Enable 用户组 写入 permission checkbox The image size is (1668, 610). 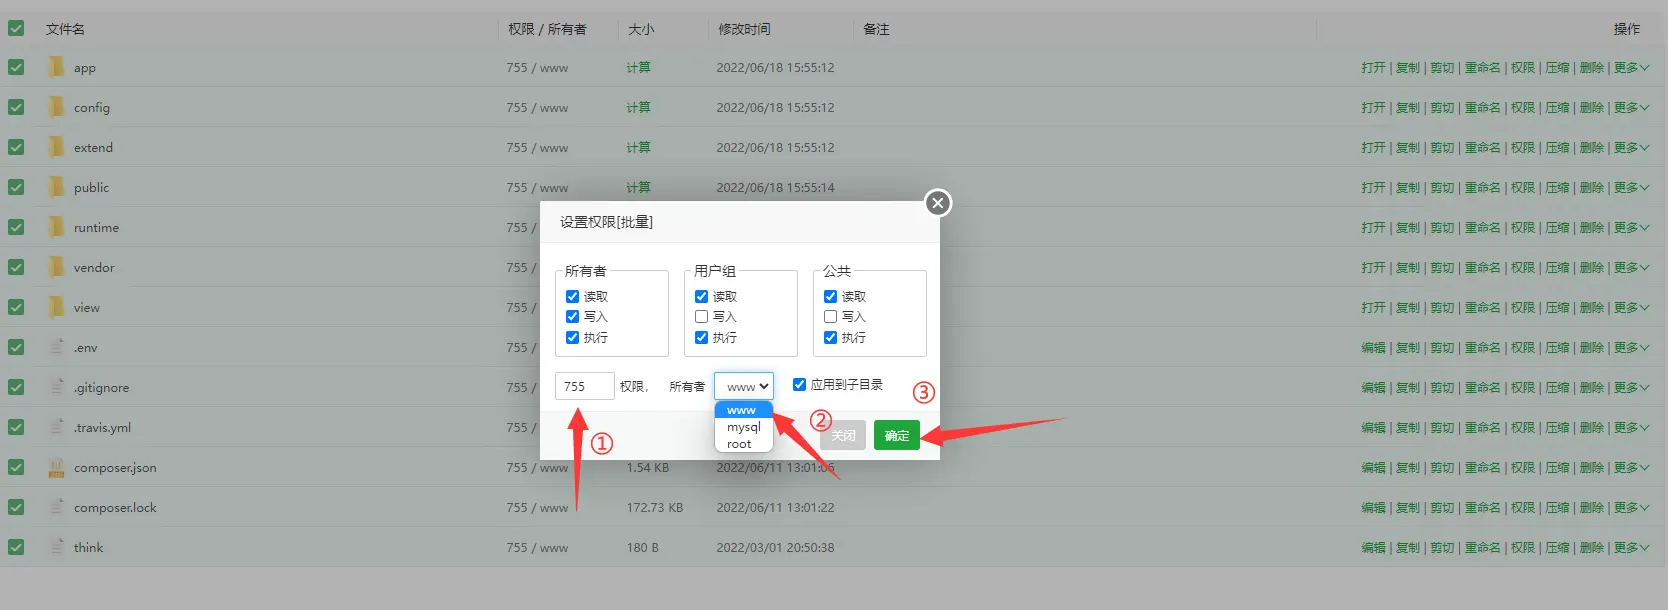(701, 316)
